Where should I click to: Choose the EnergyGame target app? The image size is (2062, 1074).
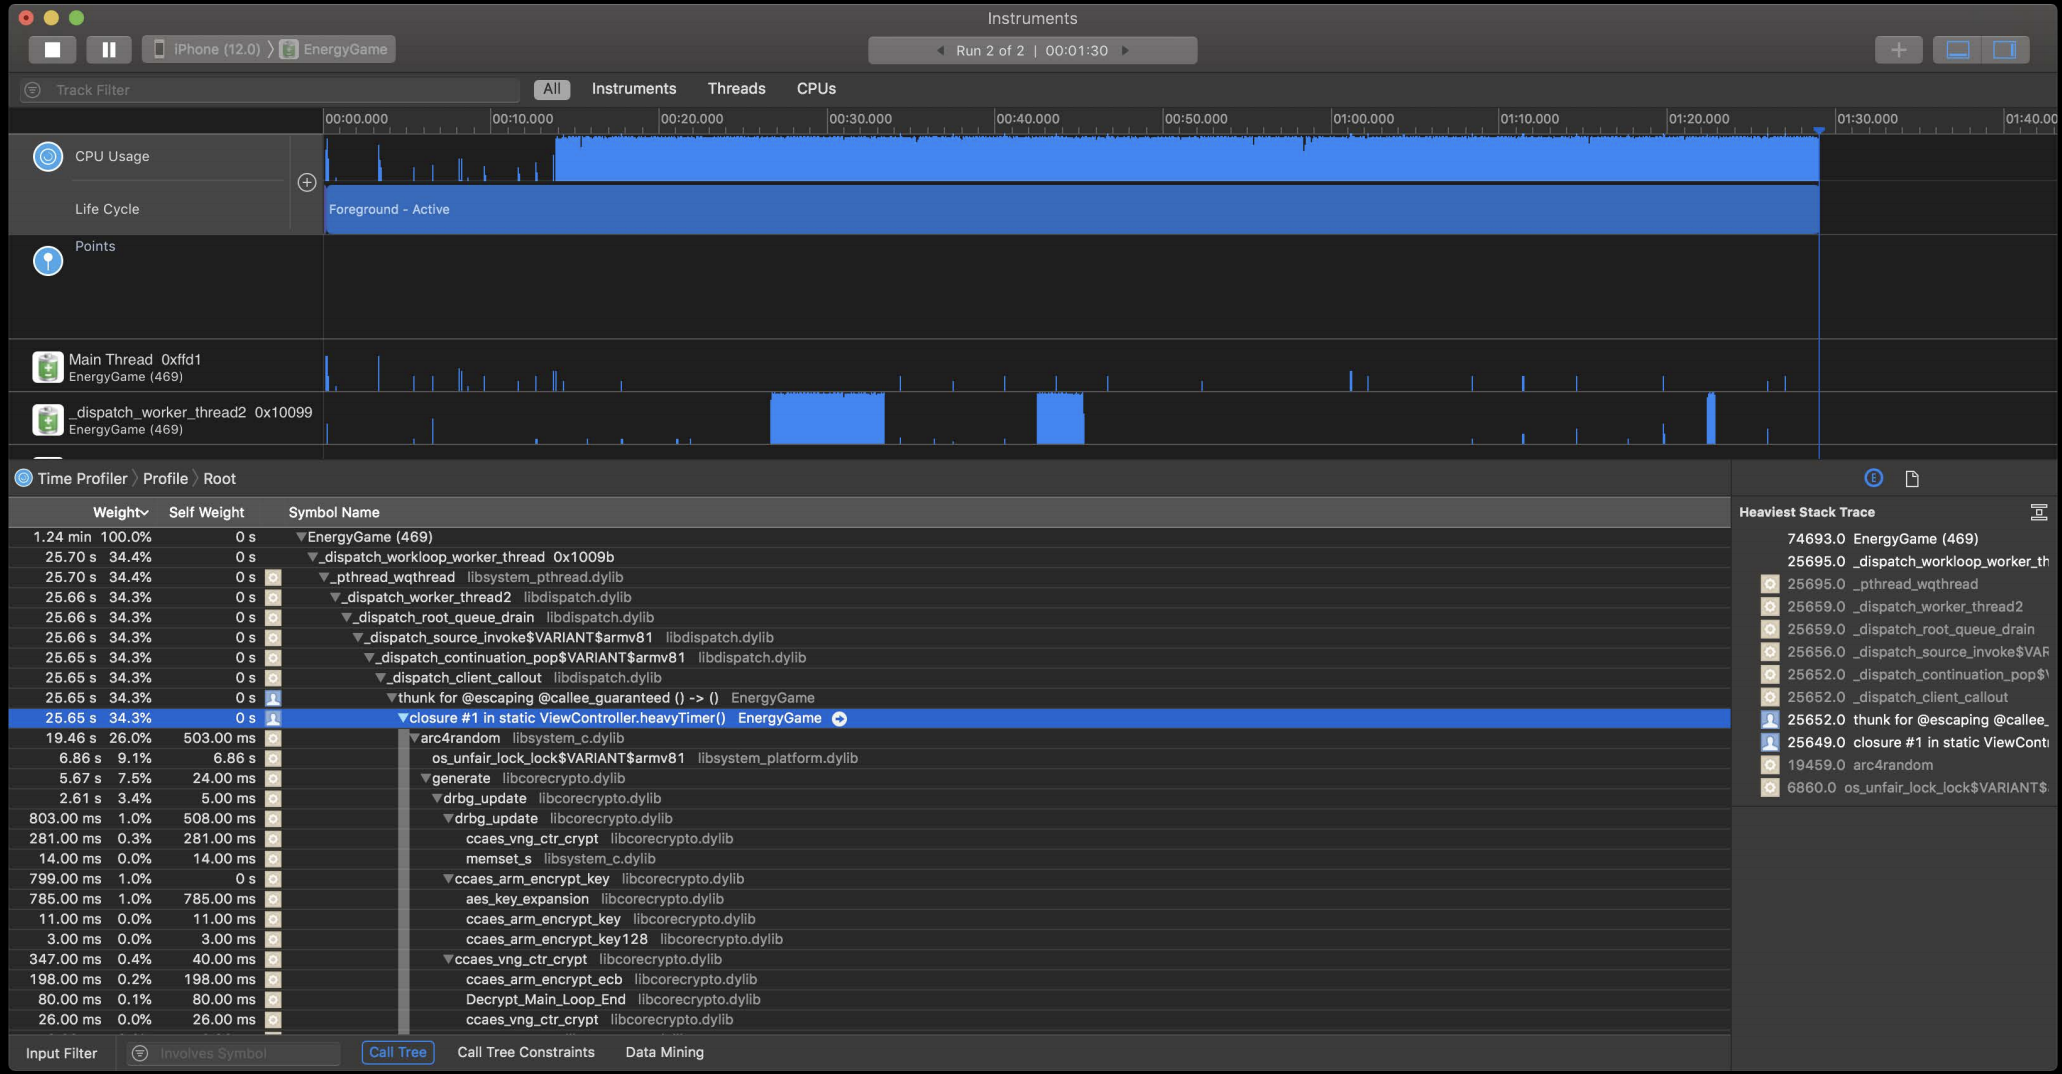334,49
